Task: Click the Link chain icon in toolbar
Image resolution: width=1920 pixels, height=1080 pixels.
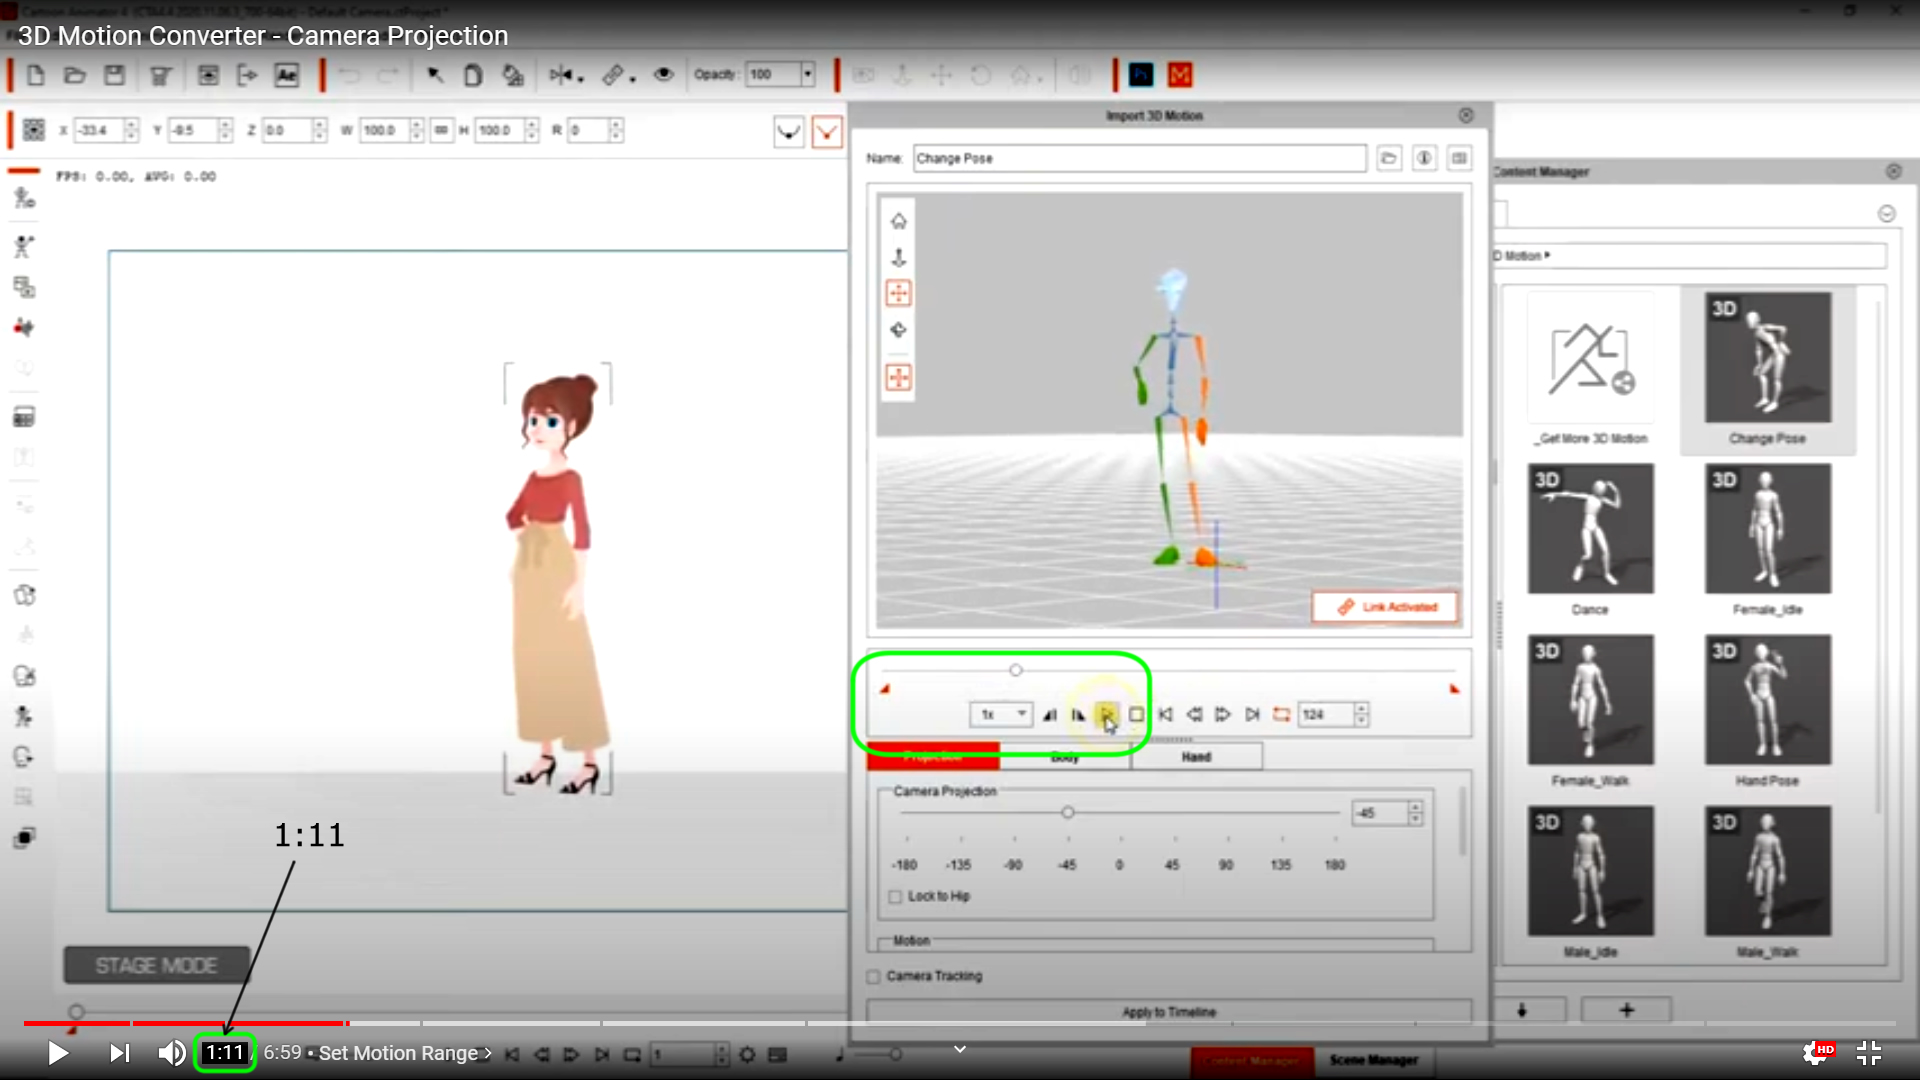Action: click(x=613, y=75)
